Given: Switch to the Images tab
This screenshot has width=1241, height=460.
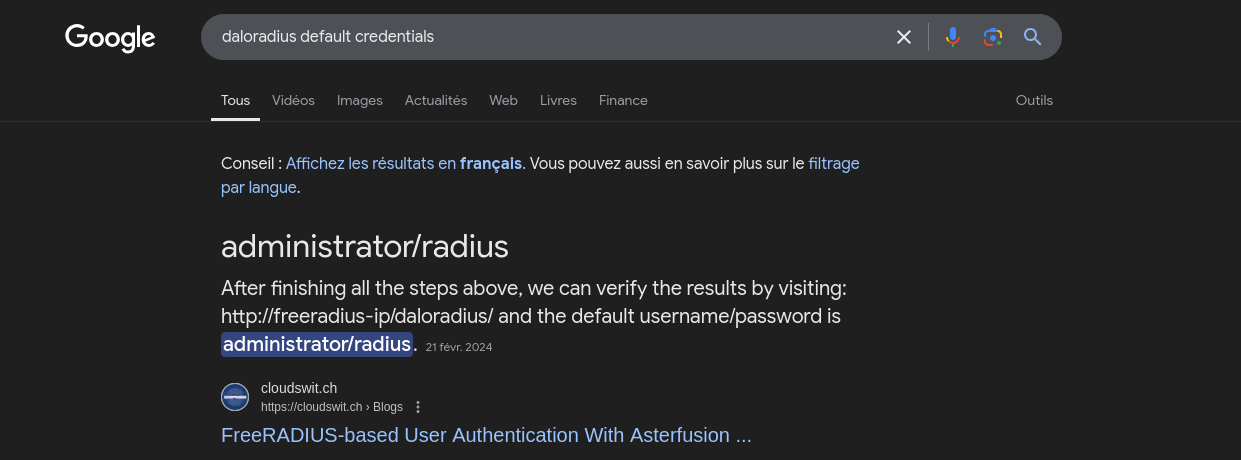Looking at the screenshot, I should [360, 100].
